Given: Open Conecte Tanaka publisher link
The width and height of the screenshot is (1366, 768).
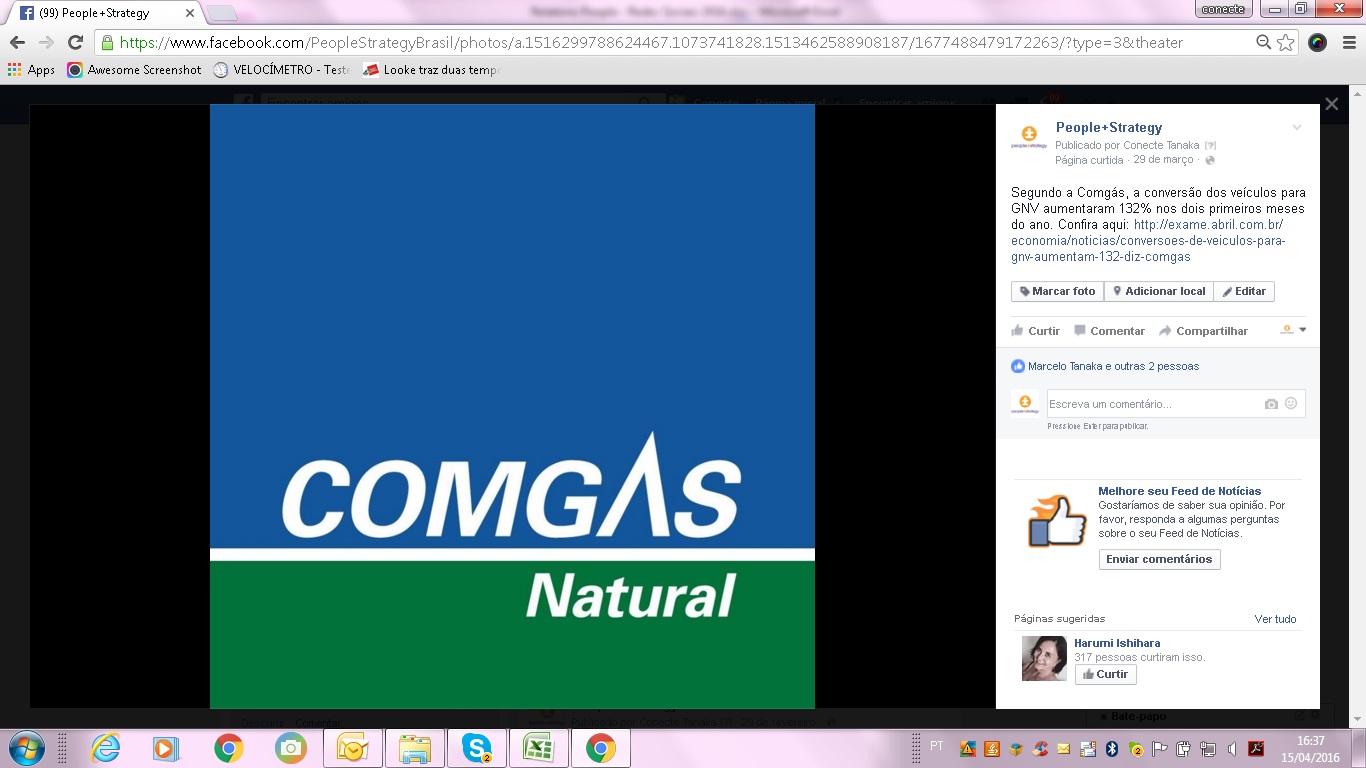Looking at the screenshot, I should tap(1162, 145).
